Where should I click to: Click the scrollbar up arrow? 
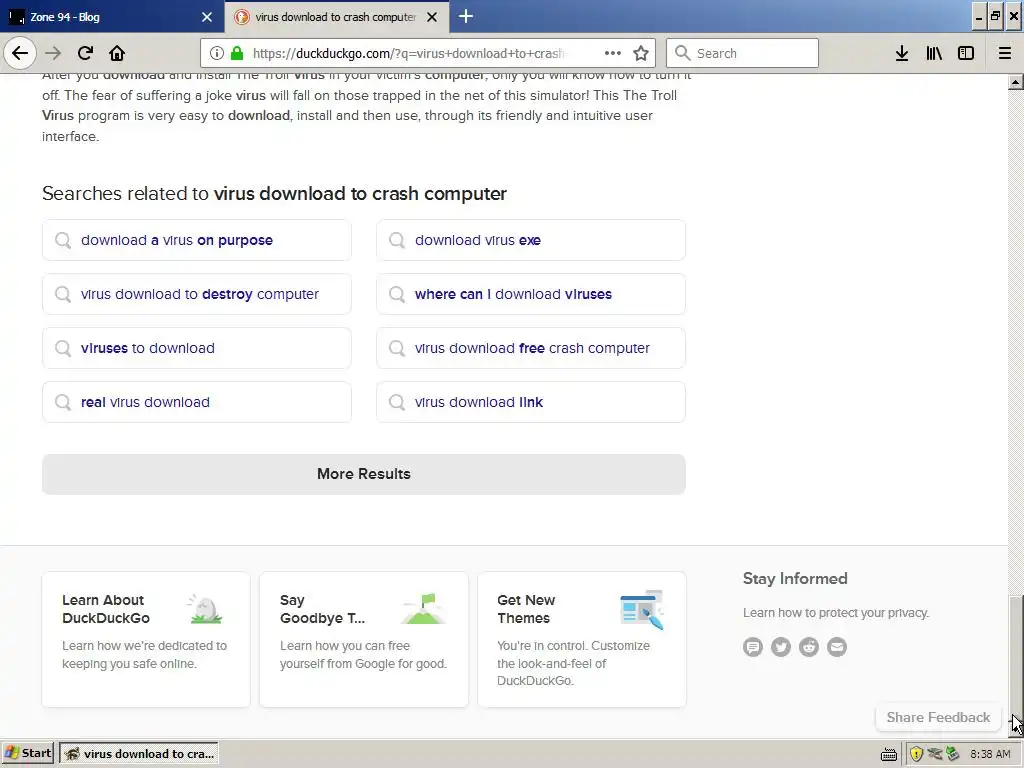[1016, 82]
